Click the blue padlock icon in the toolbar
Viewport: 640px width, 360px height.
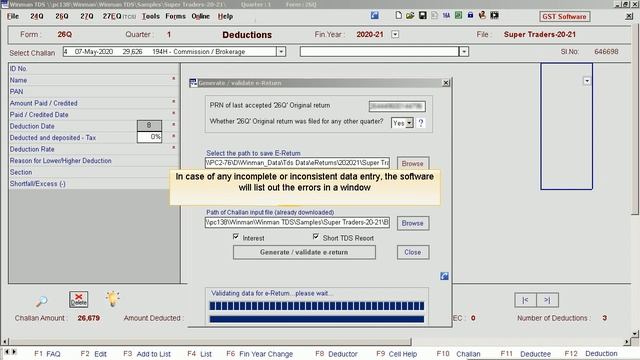(470, 16)
